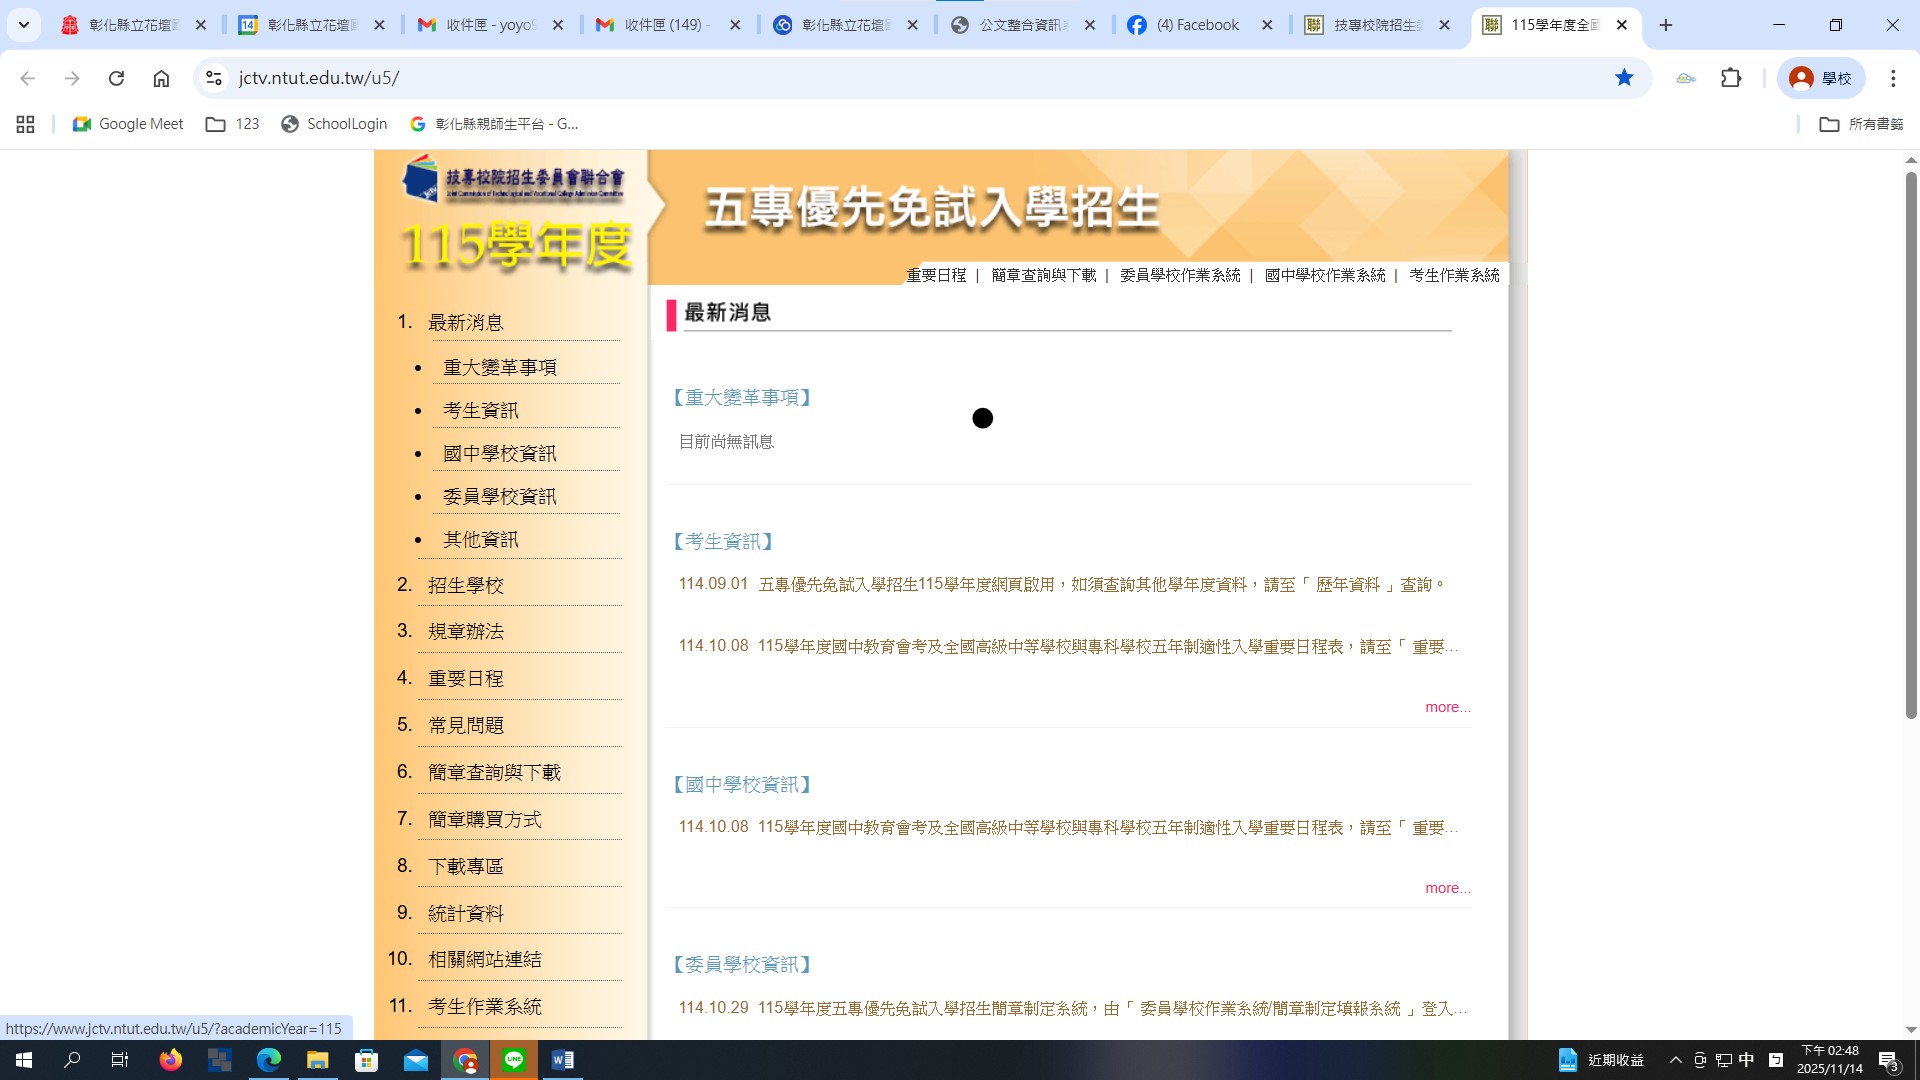The image size is (1920, 1080).
Task: Open 招生學校 in sidebar menu
Action: tap(466, 585)
